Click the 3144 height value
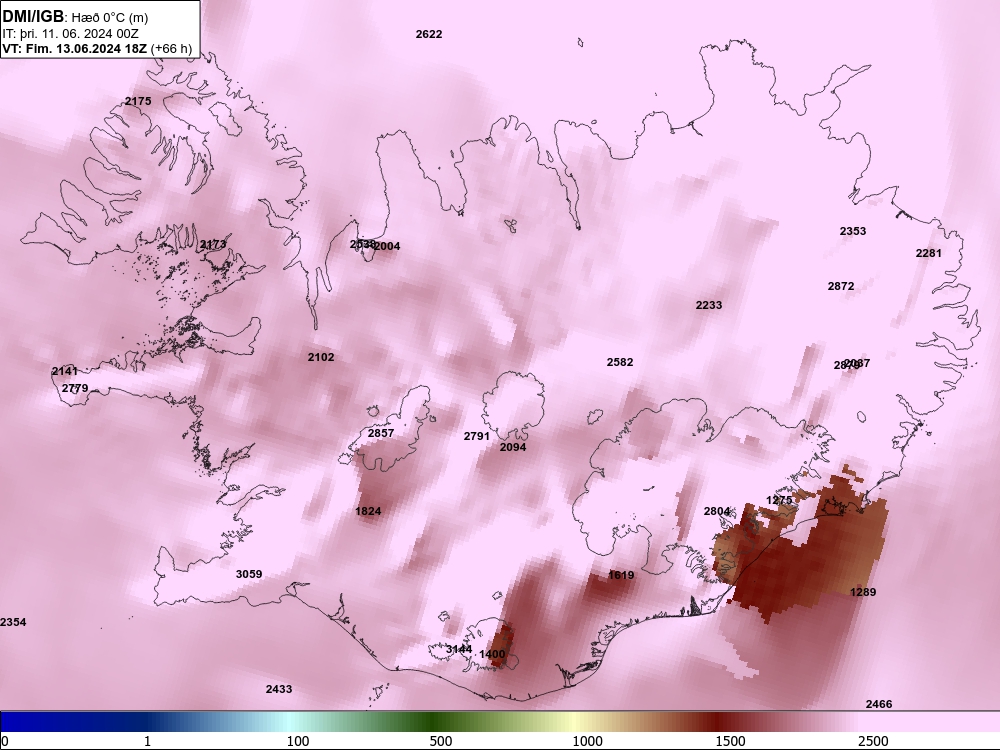The width and height of the screenshot is (1000, 750). pyautogui.click(x=459, y=649)
